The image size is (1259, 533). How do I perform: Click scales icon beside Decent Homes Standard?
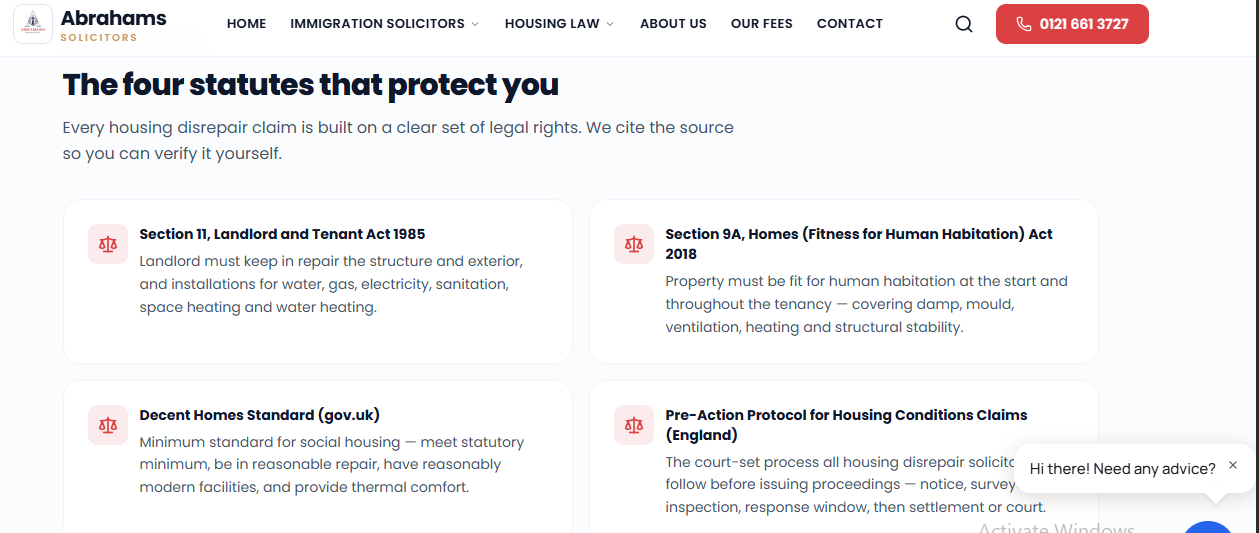(108, 425)
